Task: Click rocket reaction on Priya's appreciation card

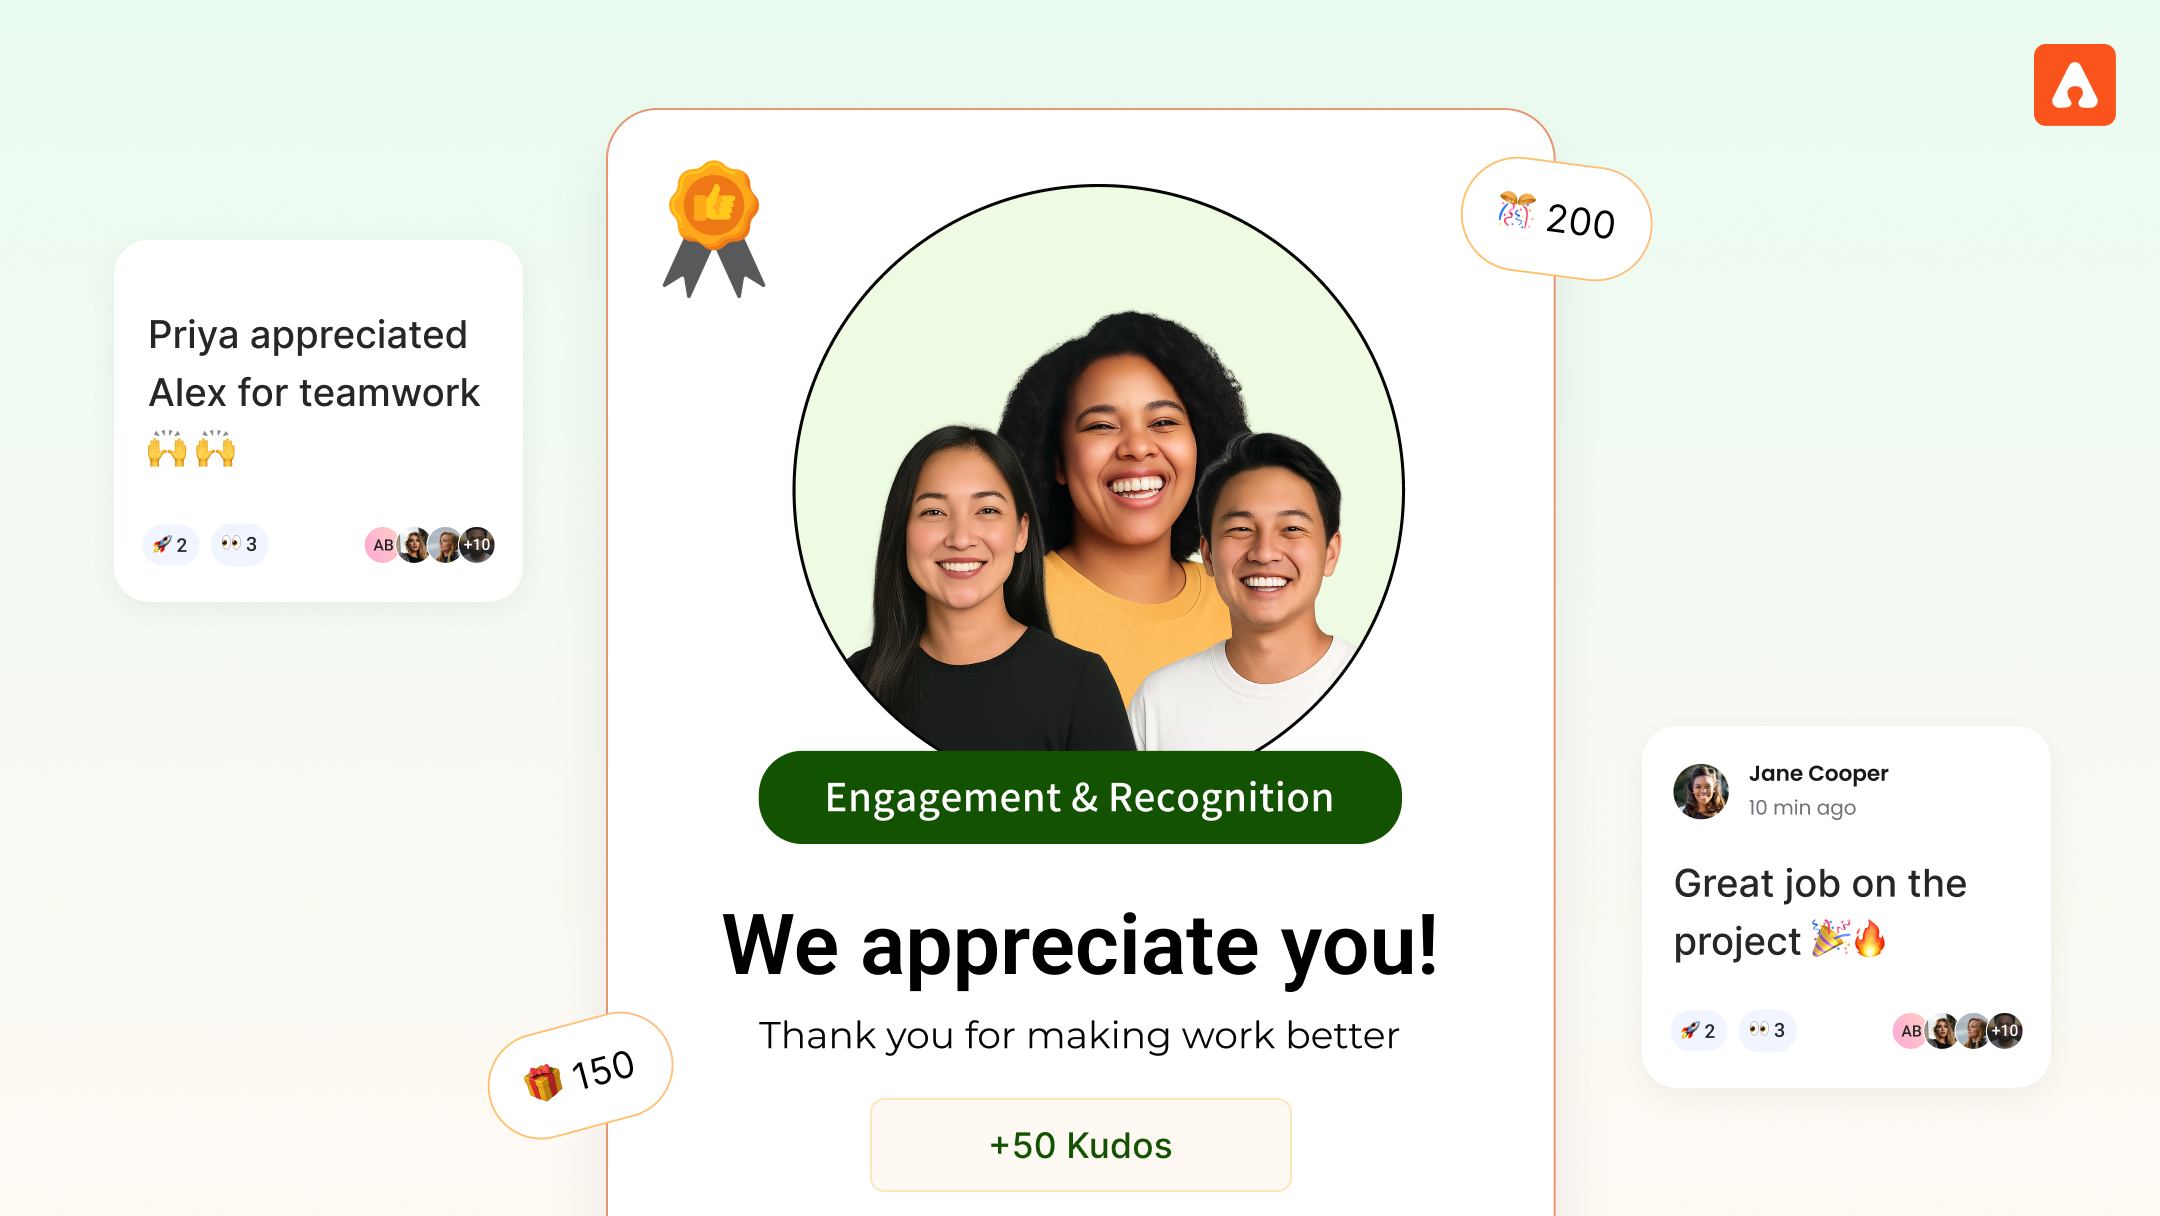Action: pos(170,545)
